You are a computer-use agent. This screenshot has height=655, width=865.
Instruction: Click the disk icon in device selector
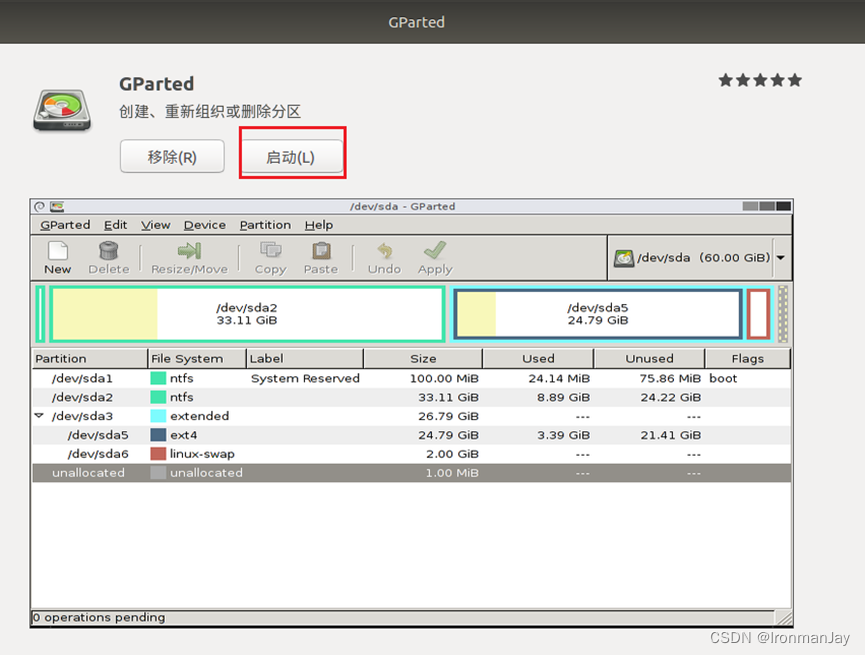point(624,258)
